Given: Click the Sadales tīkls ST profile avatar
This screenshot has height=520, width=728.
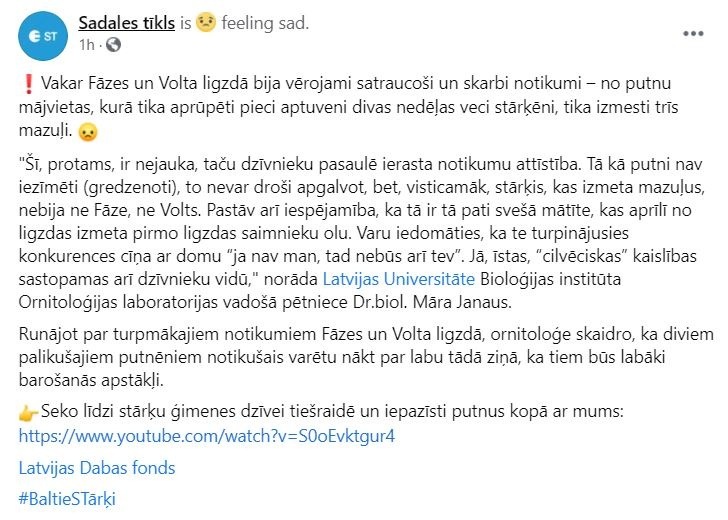Looking at the screenshot, I should (43, 36).
